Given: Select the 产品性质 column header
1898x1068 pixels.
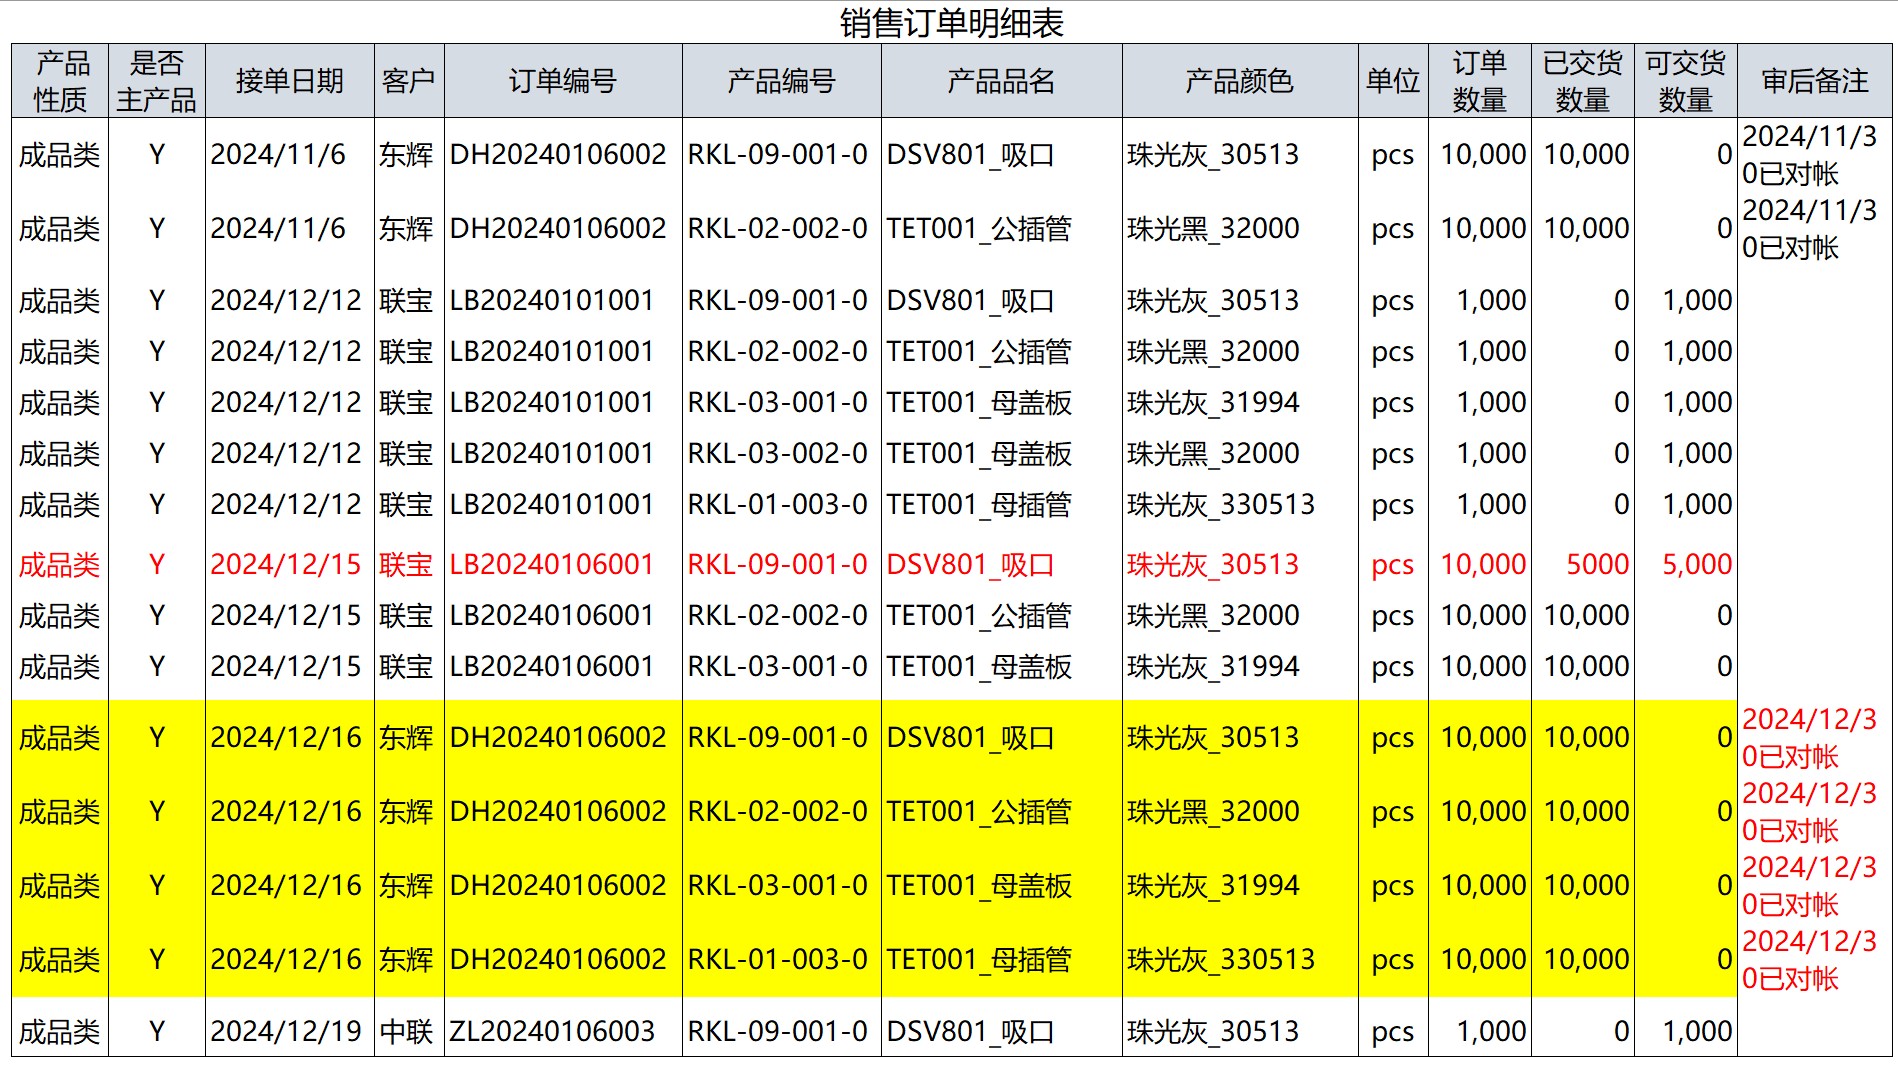Looking at the screenshot, I should pyautogui.click(x=60, y=81).
